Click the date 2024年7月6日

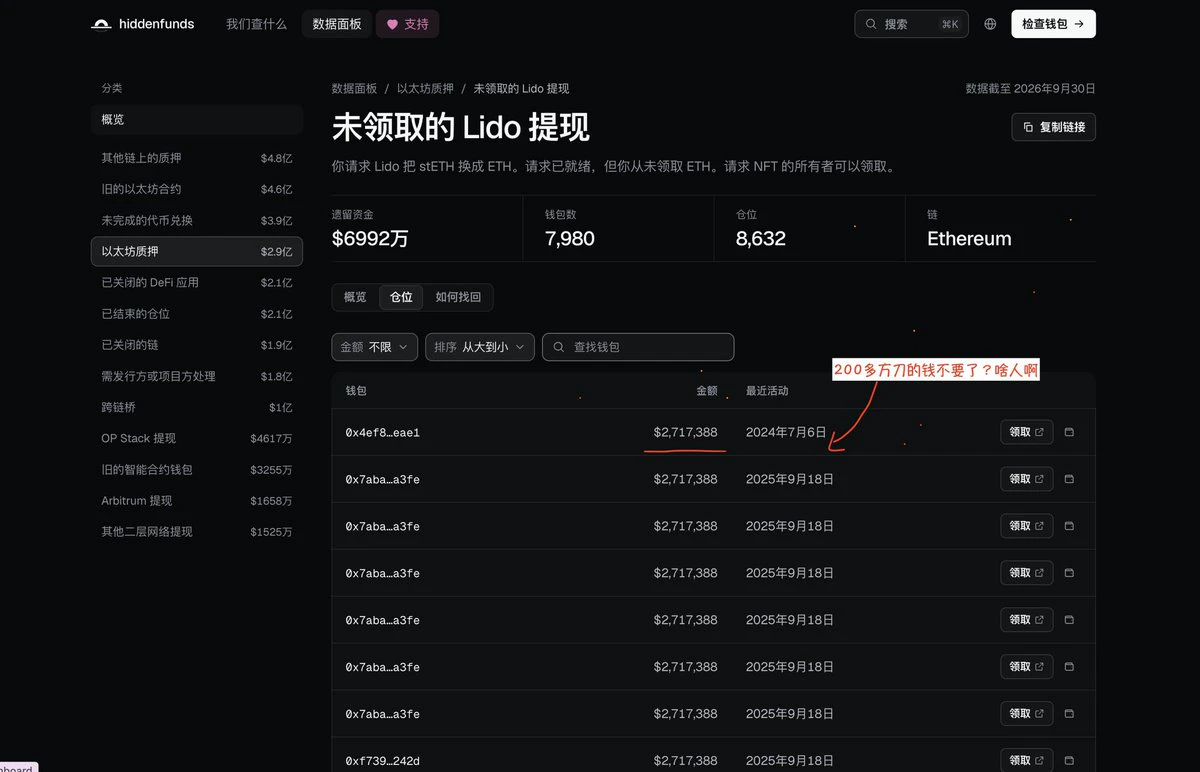pyautogui.click(x=786, y=433)
